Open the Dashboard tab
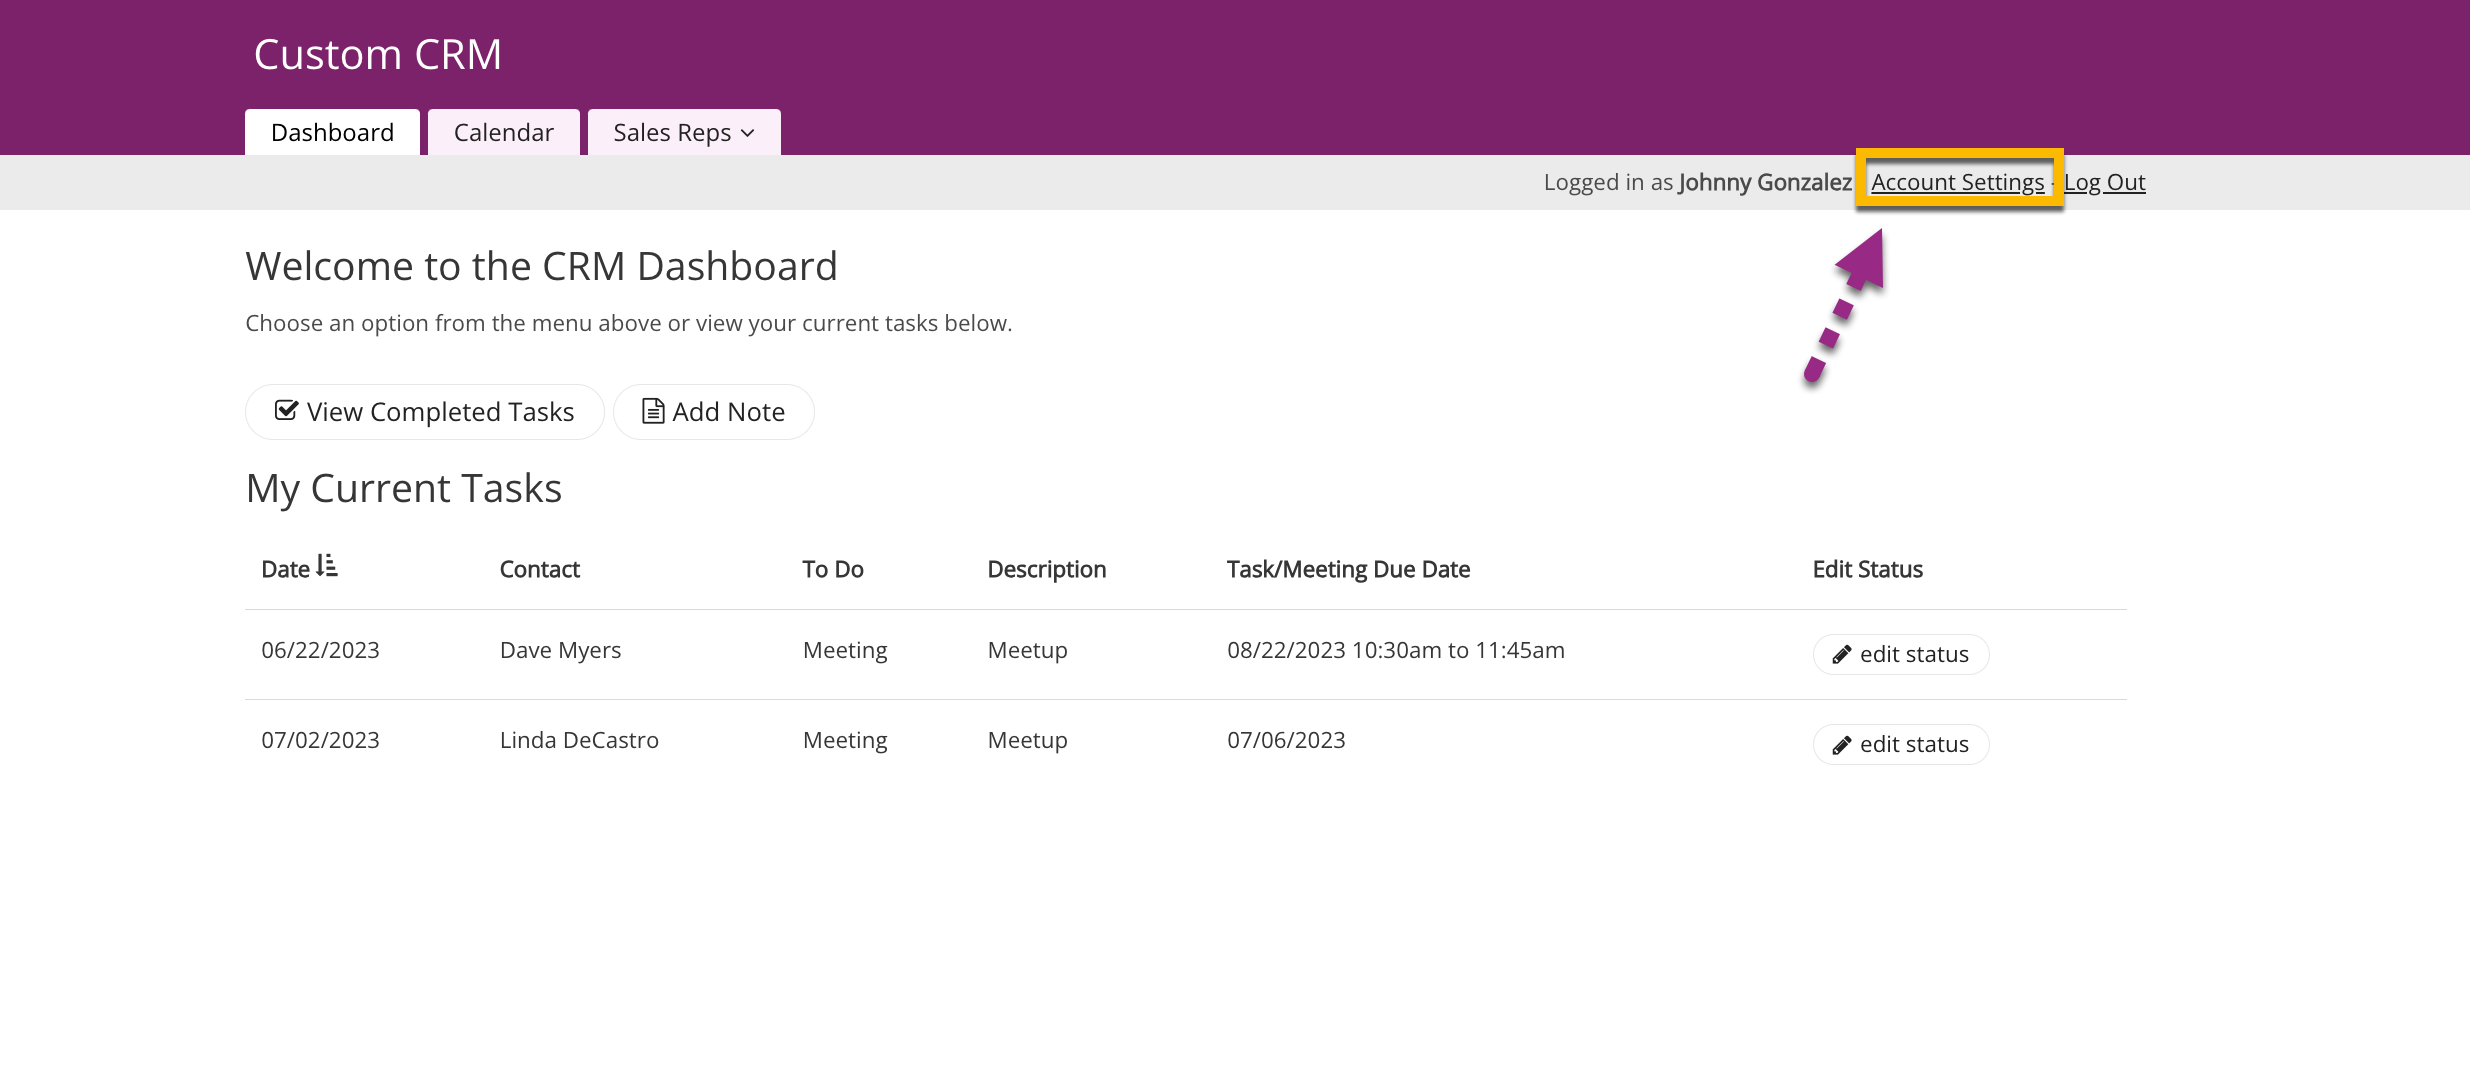The image size is (2470, 1090). (332, 132)
